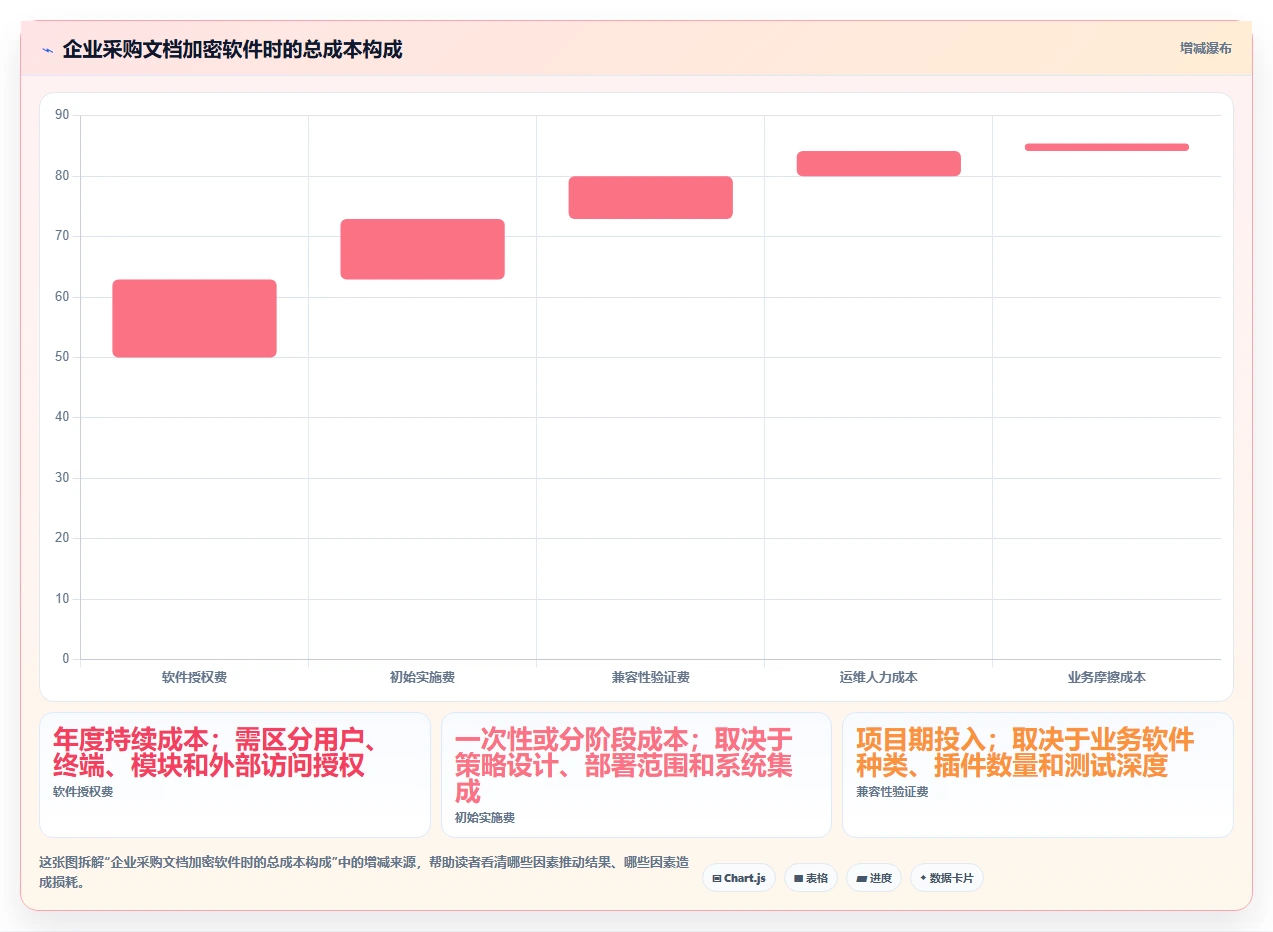Click the 兼容性验证费 waterfall bar
Image resolution: width=1273 pixels, height=932 pixels.
pyautogui.click(x=650, y=198)
